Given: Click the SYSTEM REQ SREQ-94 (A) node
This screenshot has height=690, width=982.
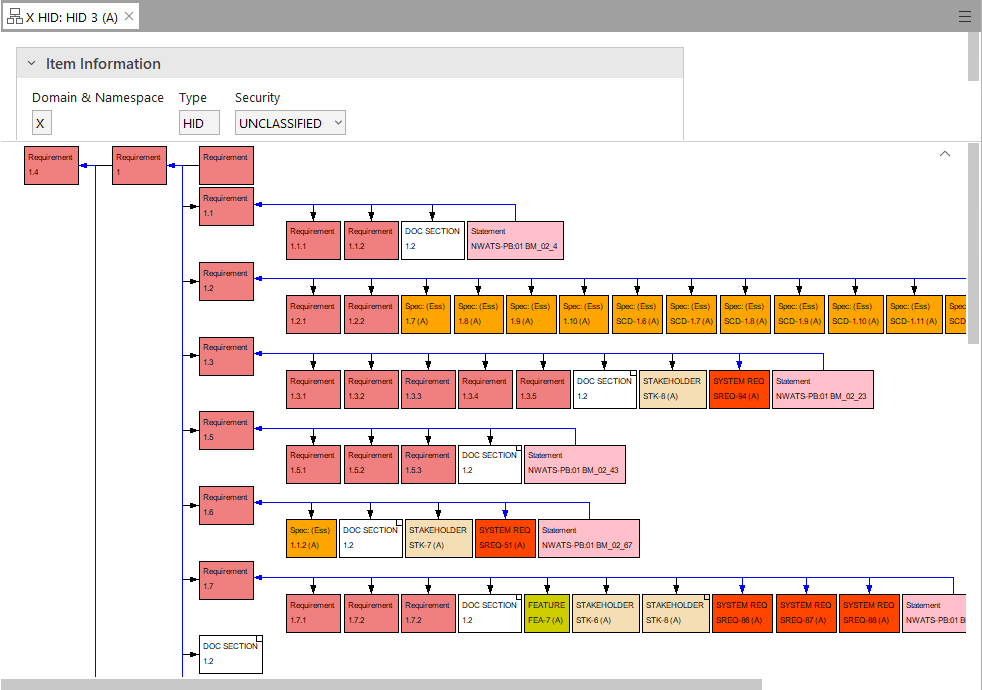Looking at the screenshot, I should point(739,389).
